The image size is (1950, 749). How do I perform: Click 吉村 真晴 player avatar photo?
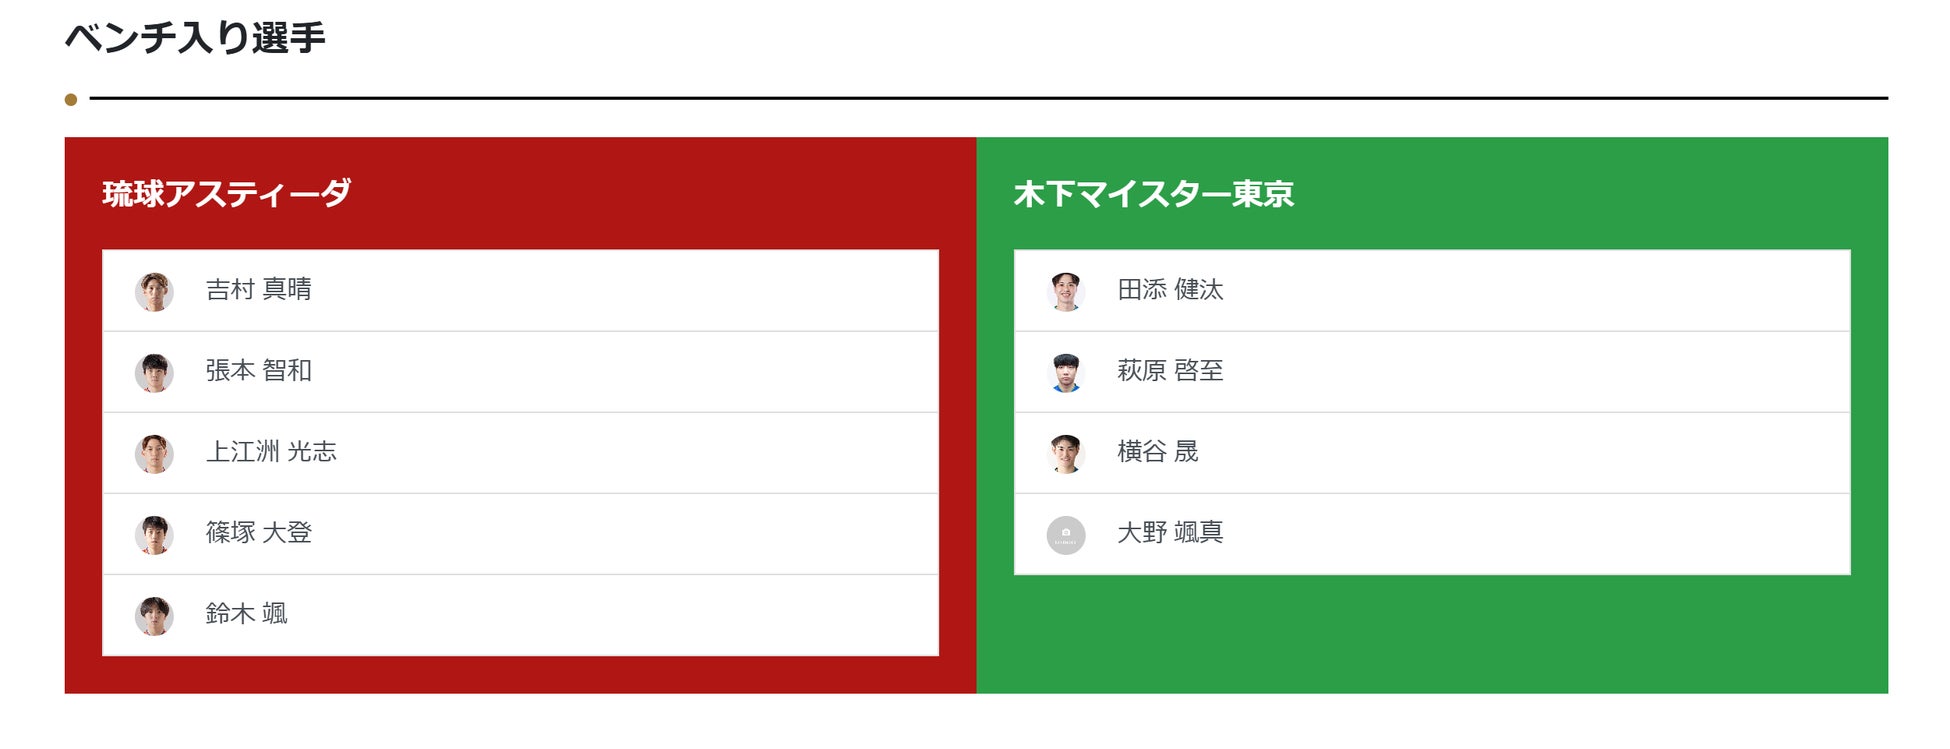(x=154, y=292)
